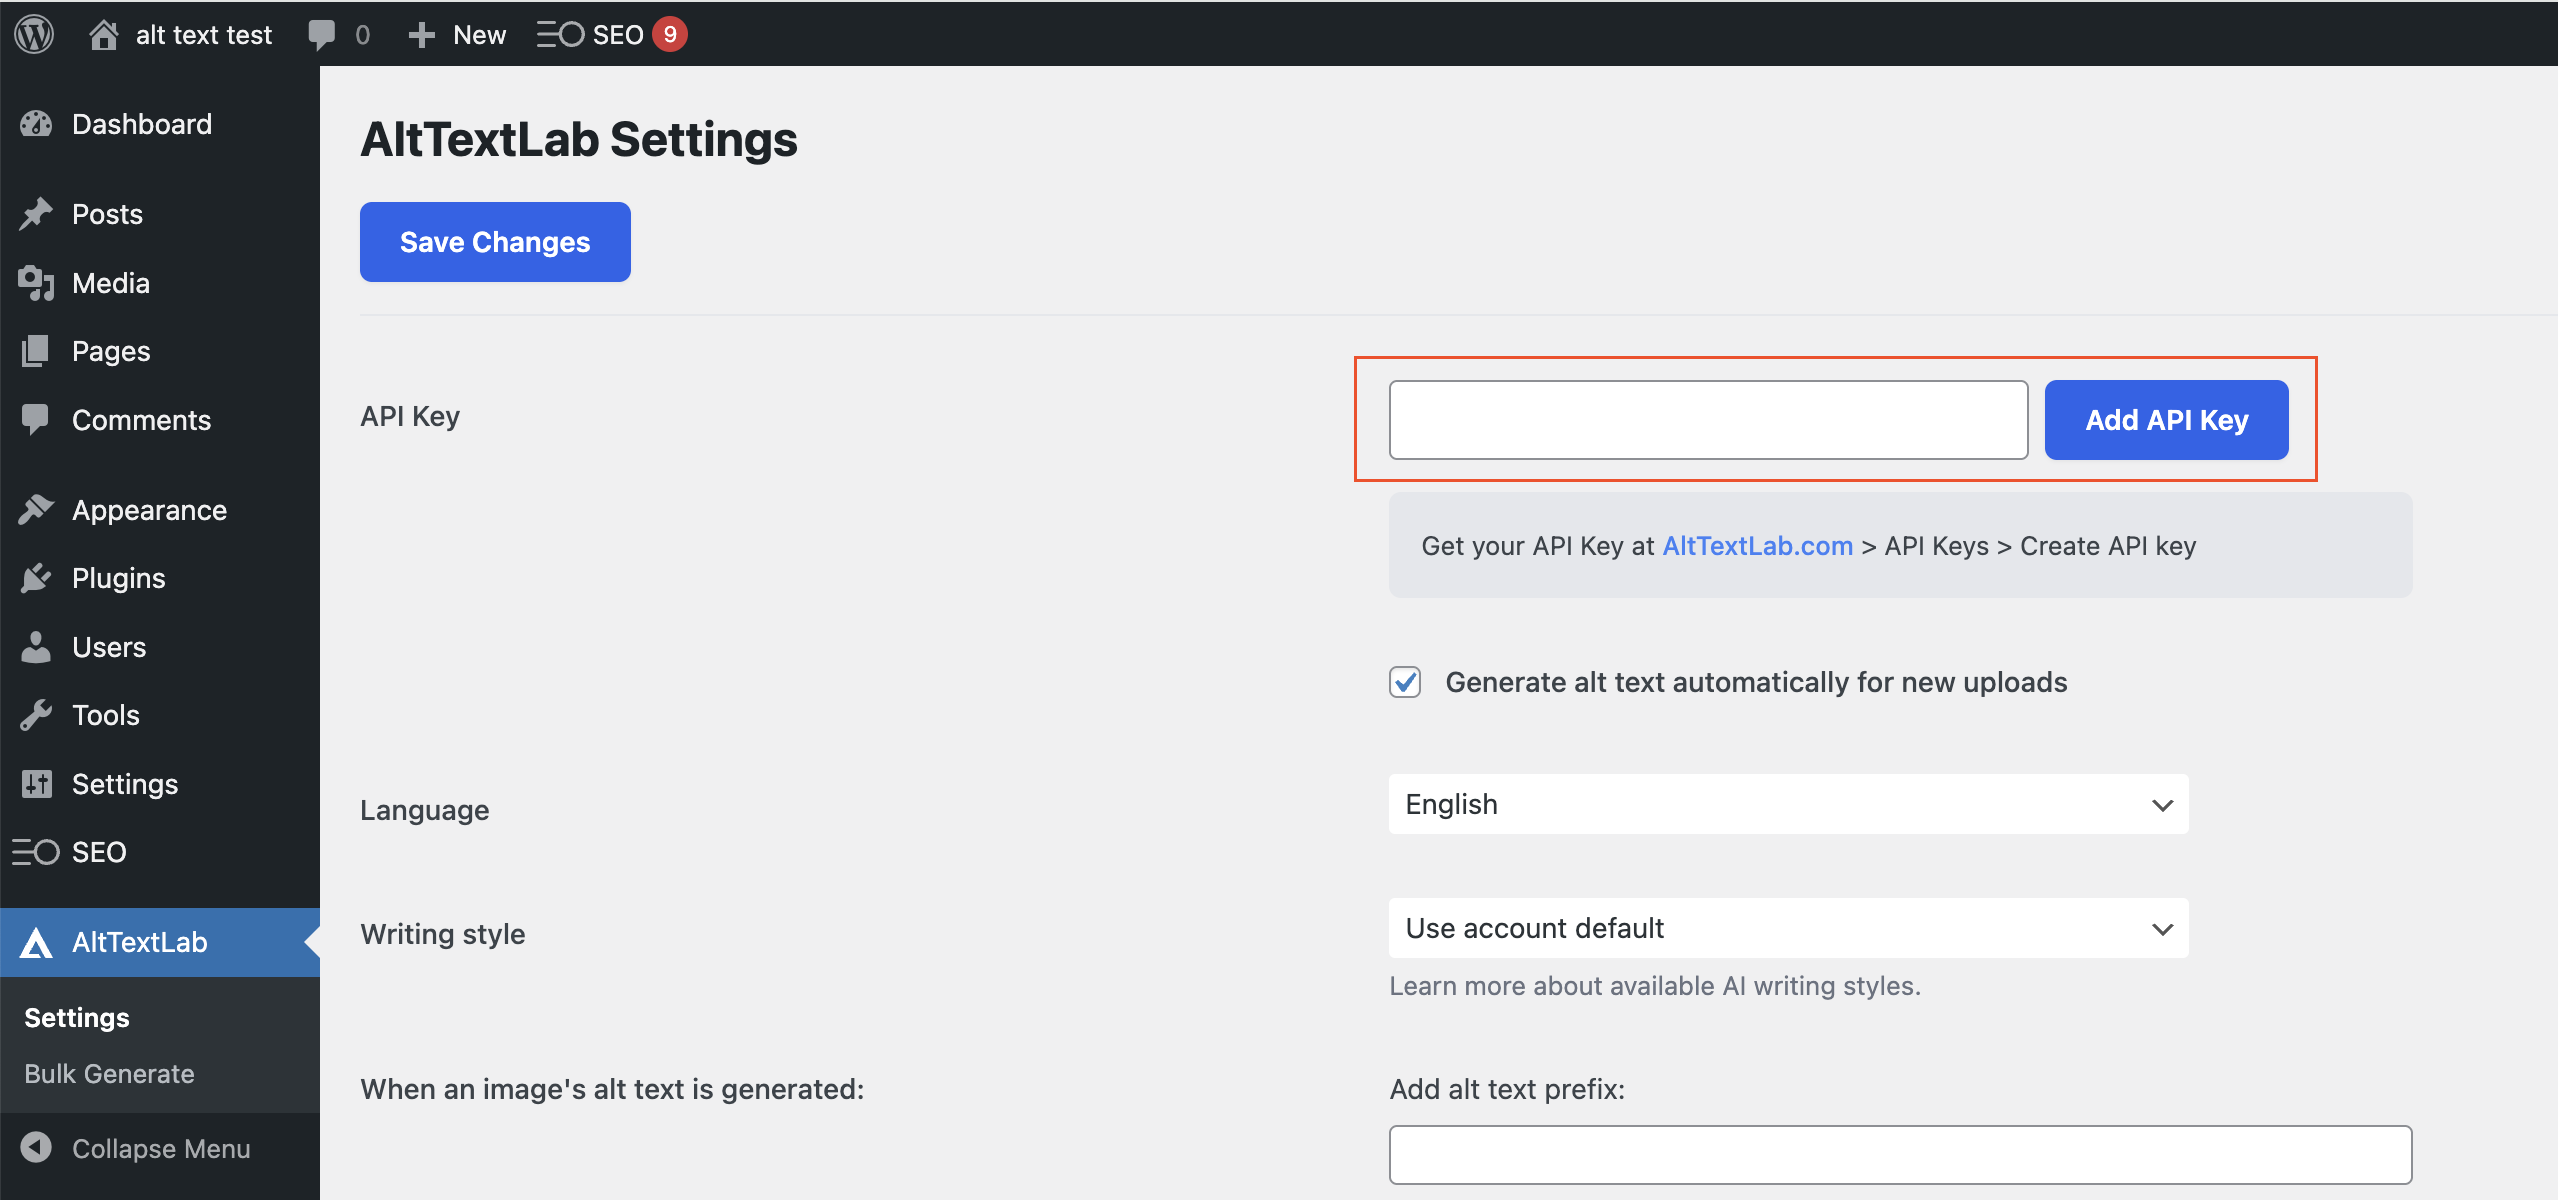Click the Plugins plug icon
2558x1200 pixels.
click(x=36, y=578)
